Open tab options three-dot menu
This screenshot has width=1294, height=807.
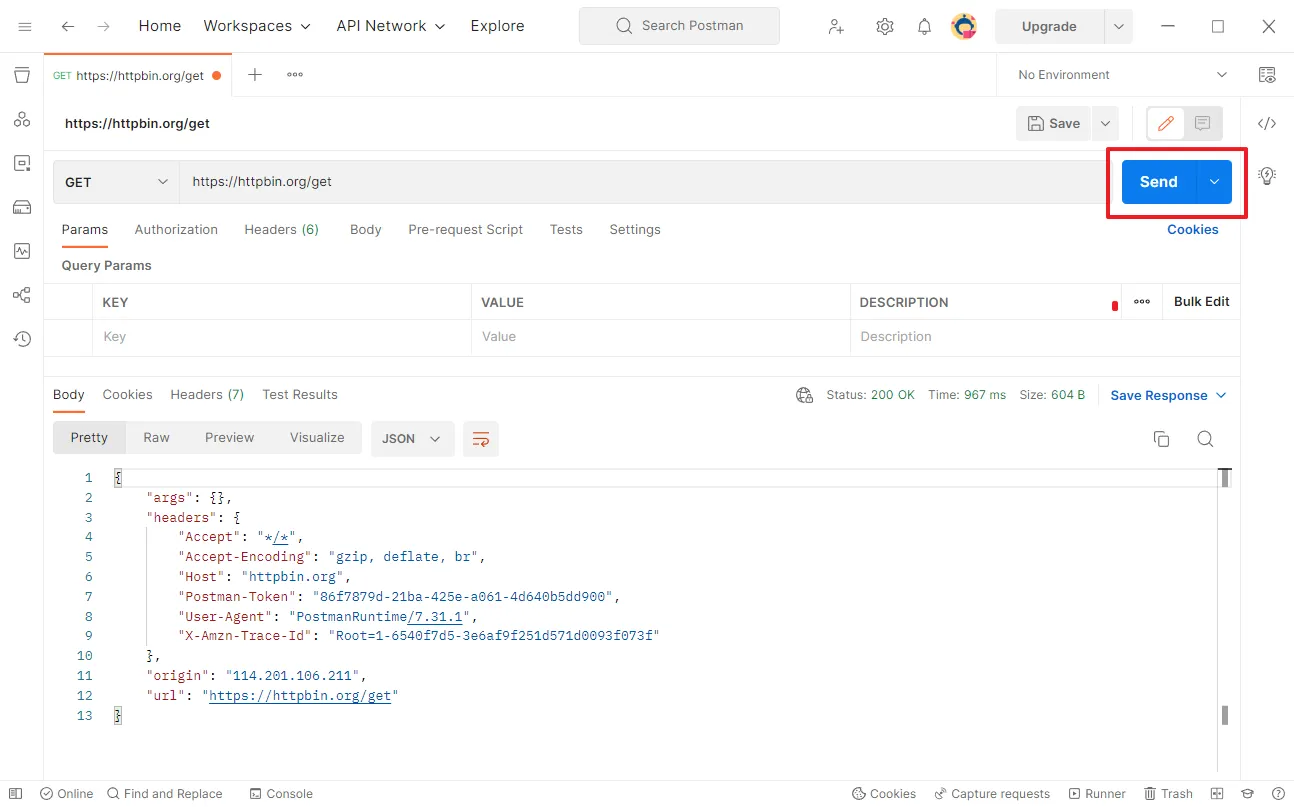295,75
